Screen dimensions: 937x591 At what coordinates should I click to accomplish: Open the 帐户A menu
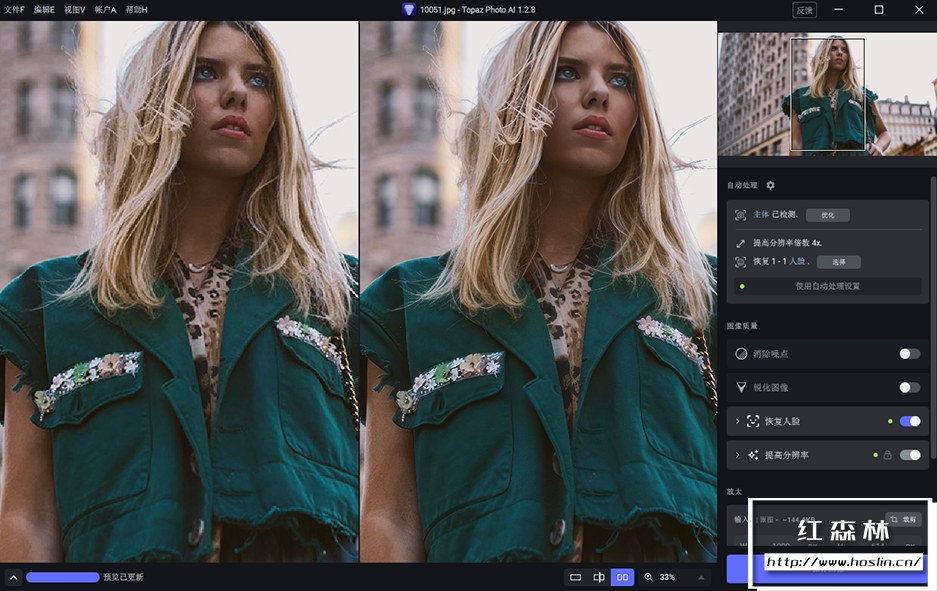click(105, 10)
